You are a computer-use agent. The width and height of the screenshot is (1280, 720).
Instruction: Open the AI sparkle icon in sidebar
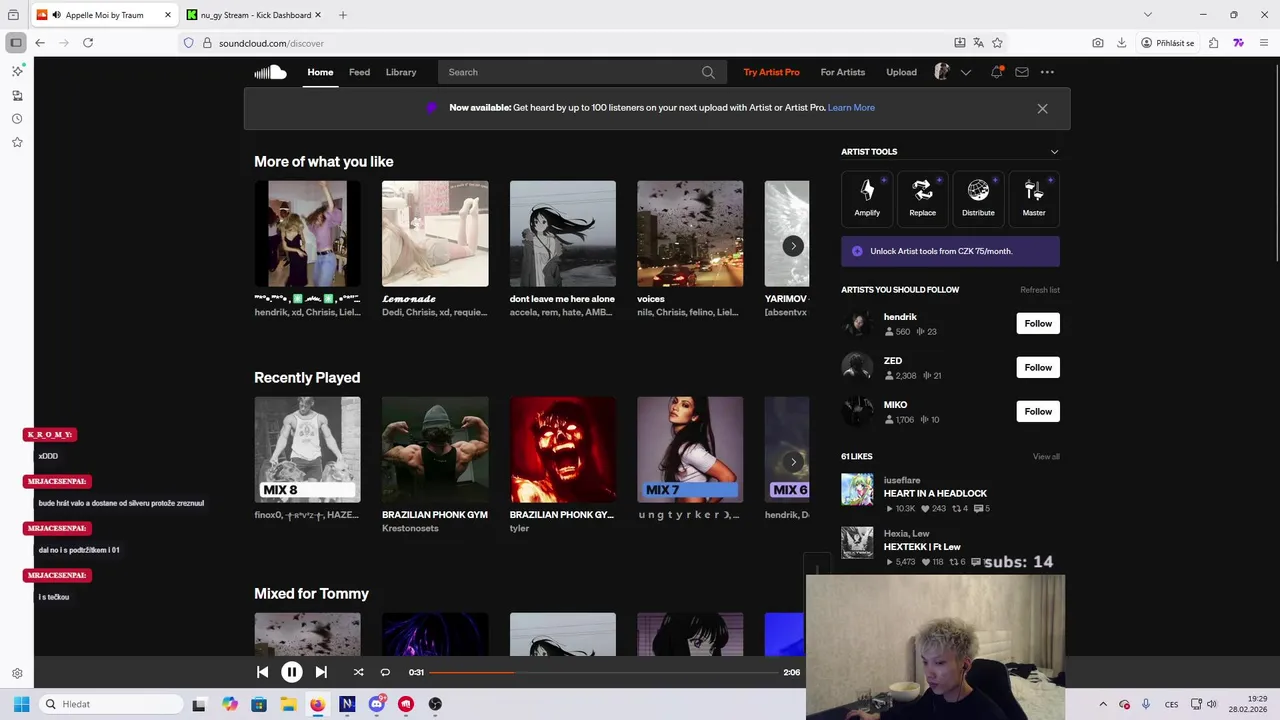point(17,71)
